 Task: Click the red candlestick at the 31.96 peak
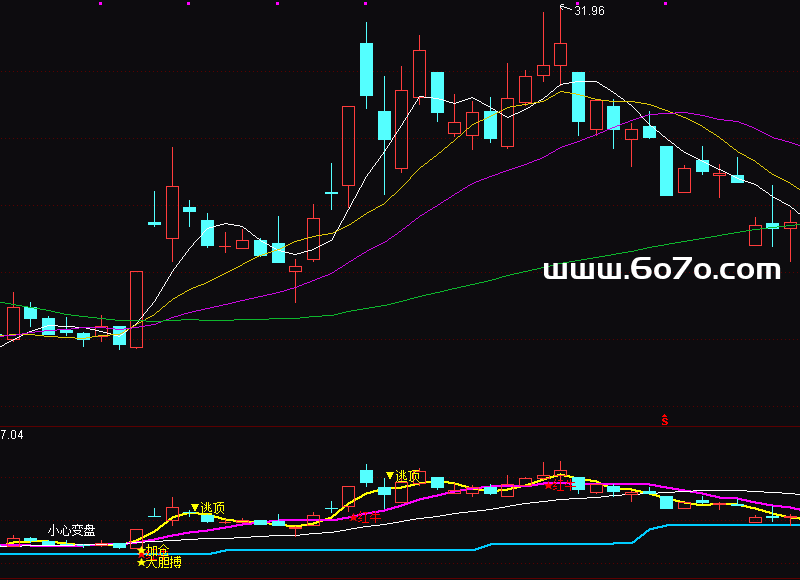560,54
